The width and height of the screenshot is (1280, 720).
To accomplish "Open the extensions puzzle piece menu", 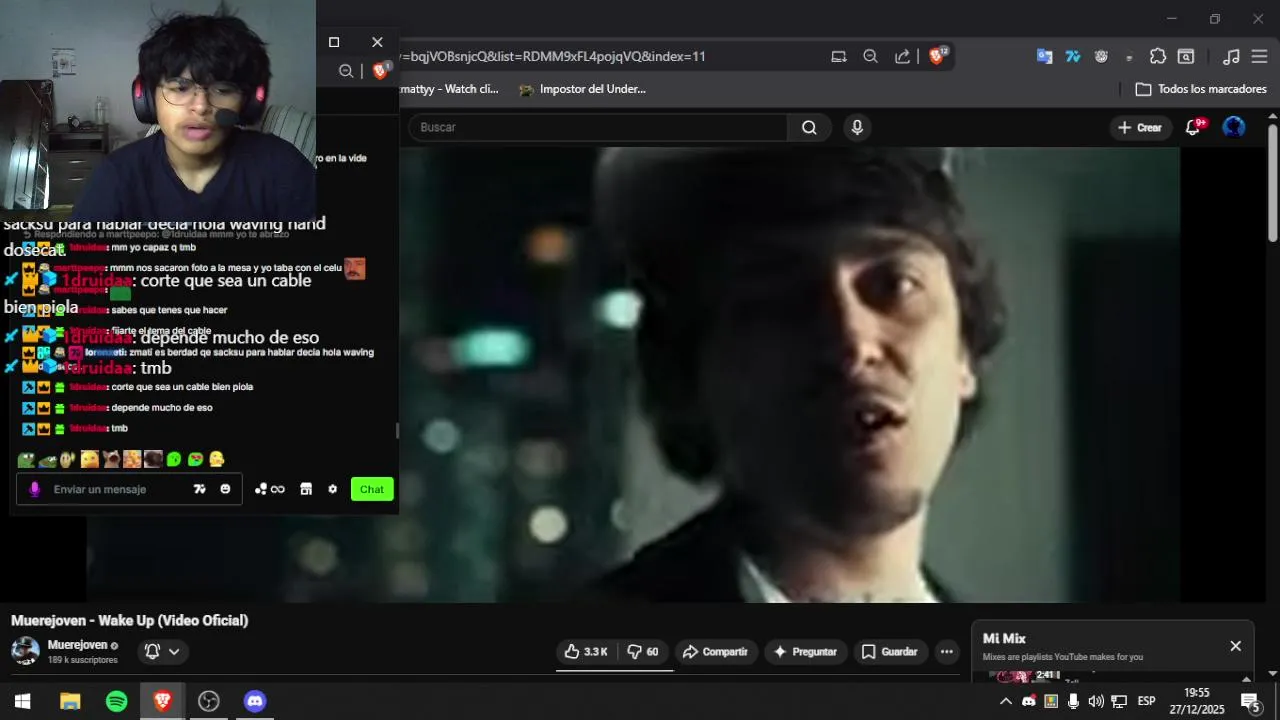I will tap(1158, 56).
